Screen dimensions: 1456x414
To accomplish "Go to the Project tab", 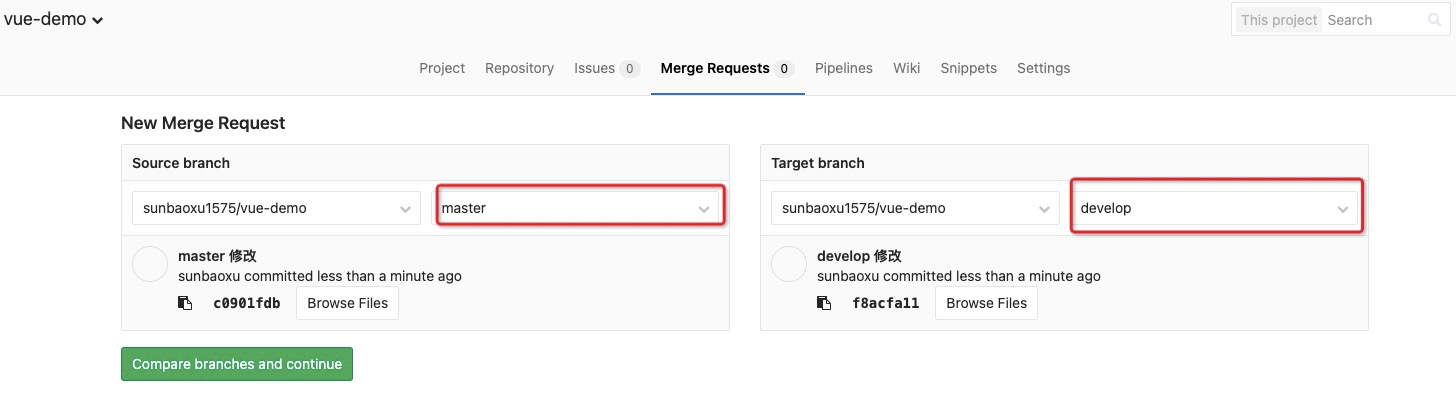I will 442,68.
